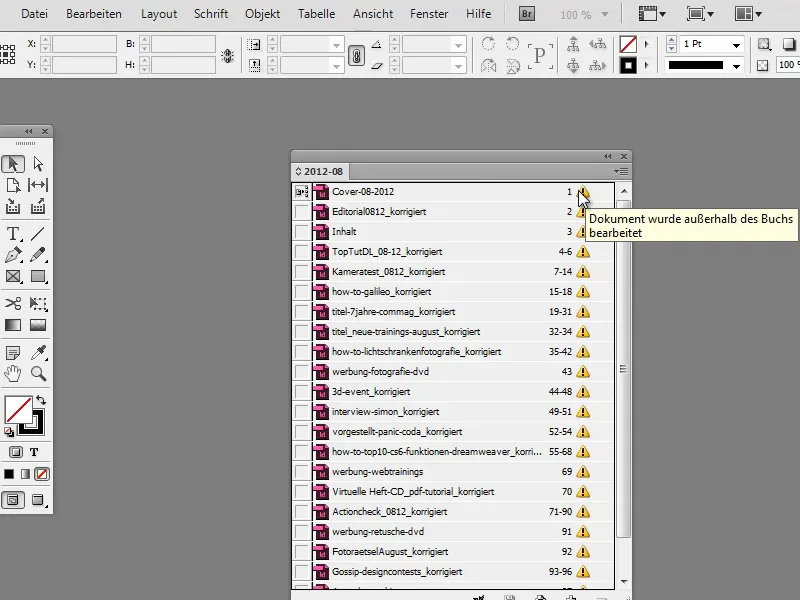Screen dimensions: 800x600
Task: Select the Pencil tool
Action: 38,255
